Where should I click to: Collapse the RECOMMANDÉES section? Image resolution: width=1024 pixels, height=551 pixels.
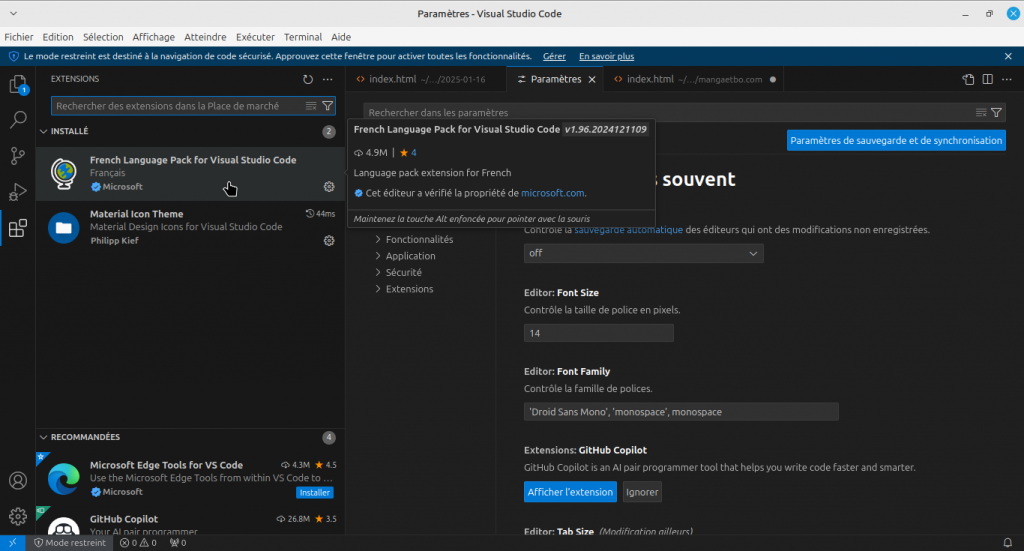coord(43,437)
